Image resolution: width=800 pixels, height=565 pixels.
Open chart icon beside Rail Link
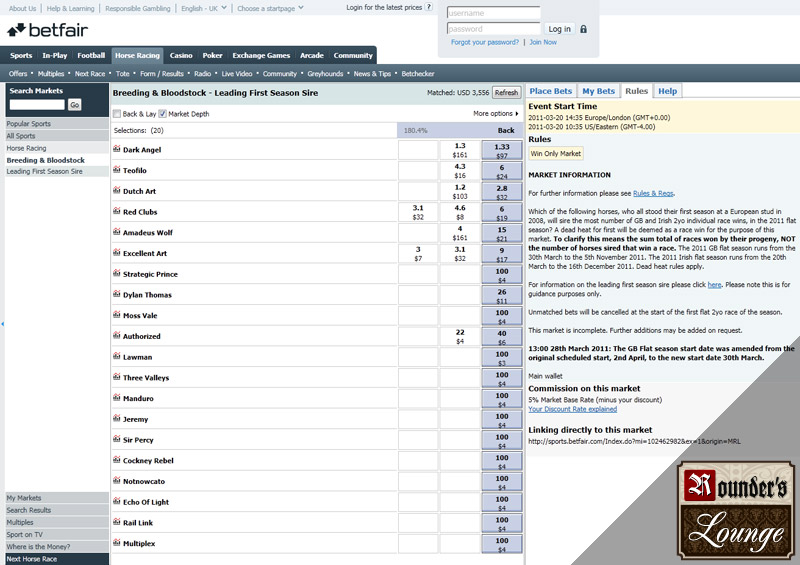tap(116, 522)
